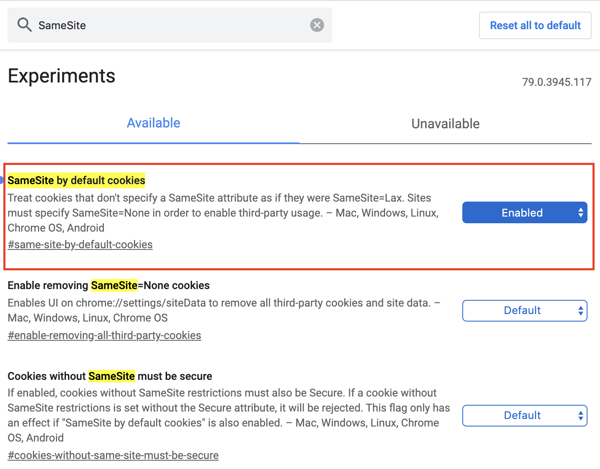Click the arrows on the first Default select
Image resolution: width=600 pixels, height=469 pixels.
click(580, 311)
